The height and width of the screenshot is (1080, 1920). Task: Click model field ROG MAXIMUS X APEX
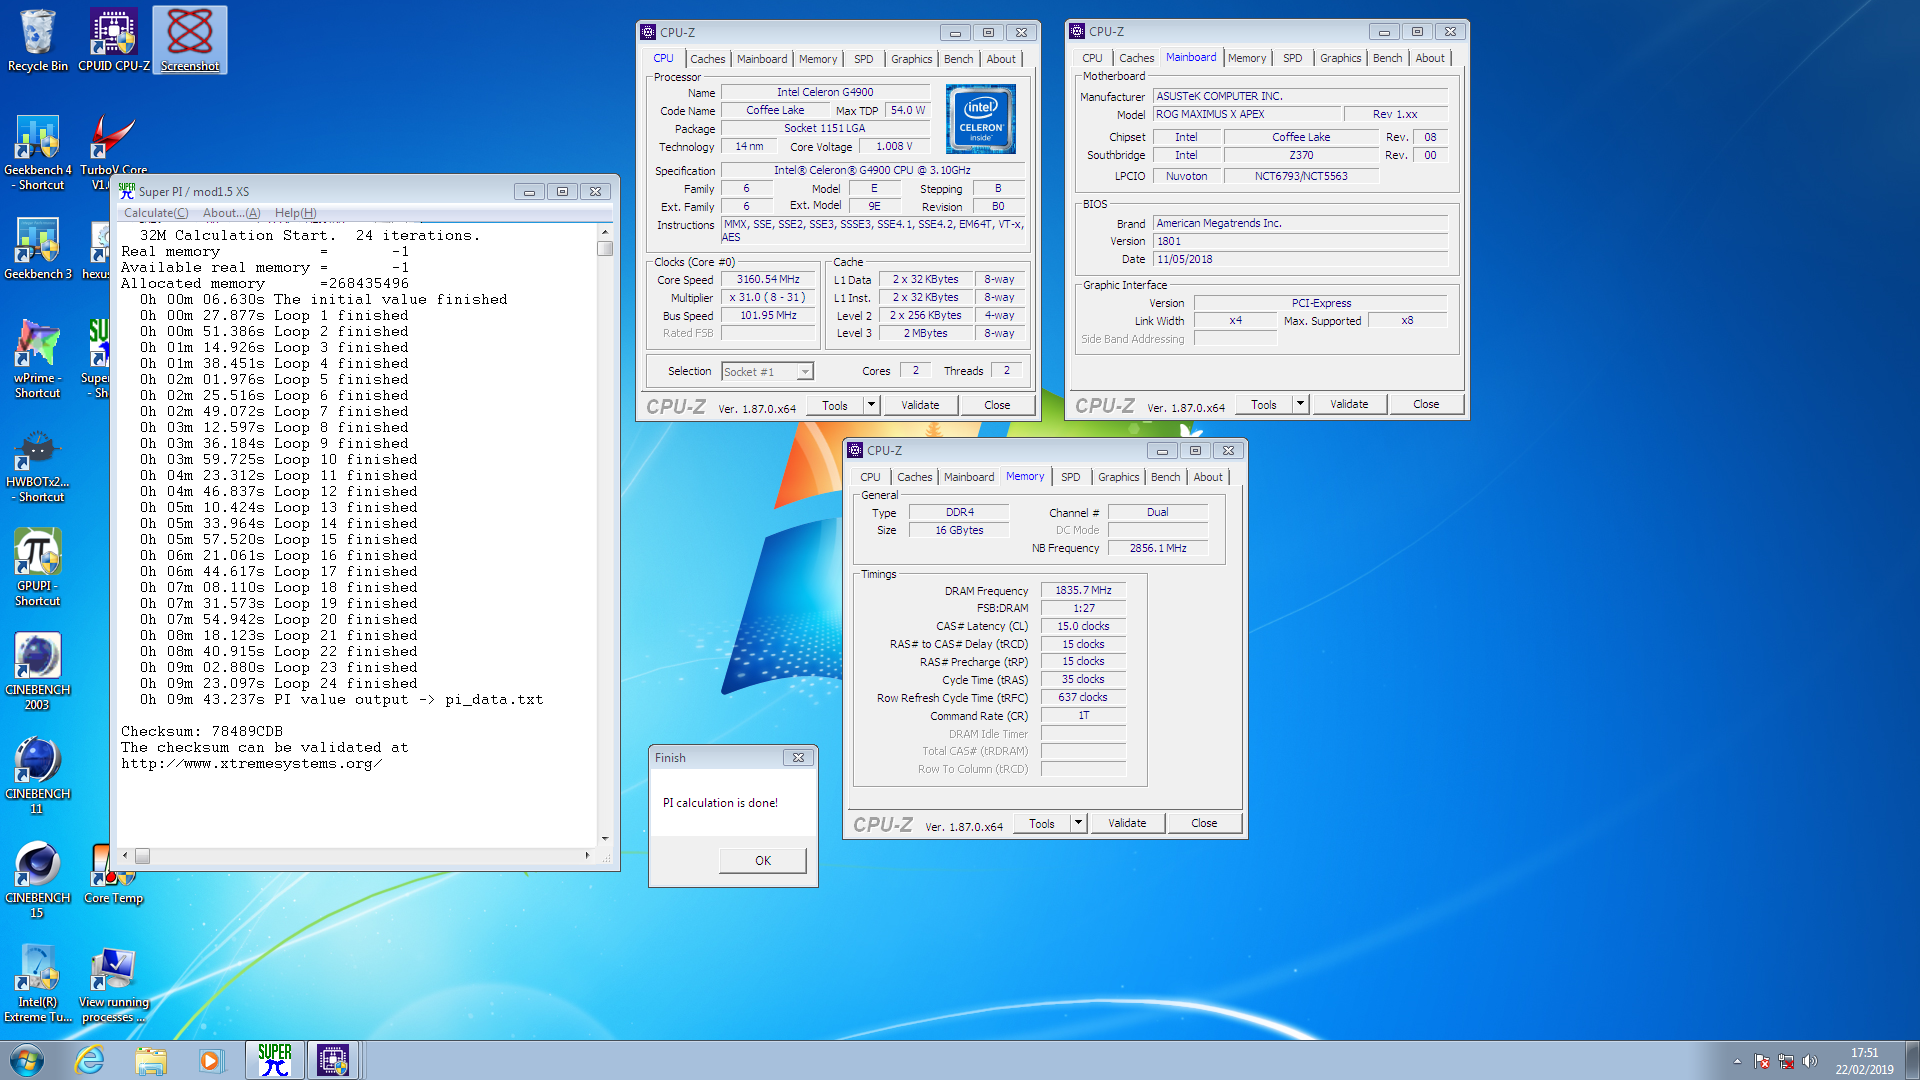pos(1247,115)
